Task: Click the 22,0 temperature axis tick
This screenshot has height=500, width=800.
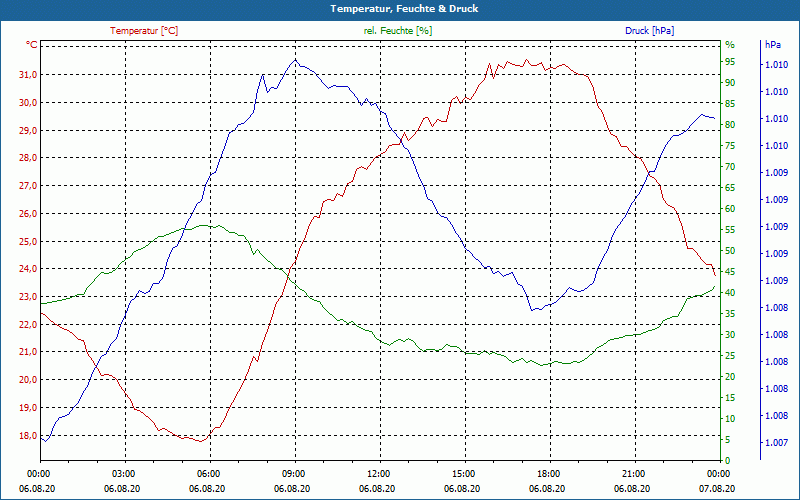Action: (28, 324)
